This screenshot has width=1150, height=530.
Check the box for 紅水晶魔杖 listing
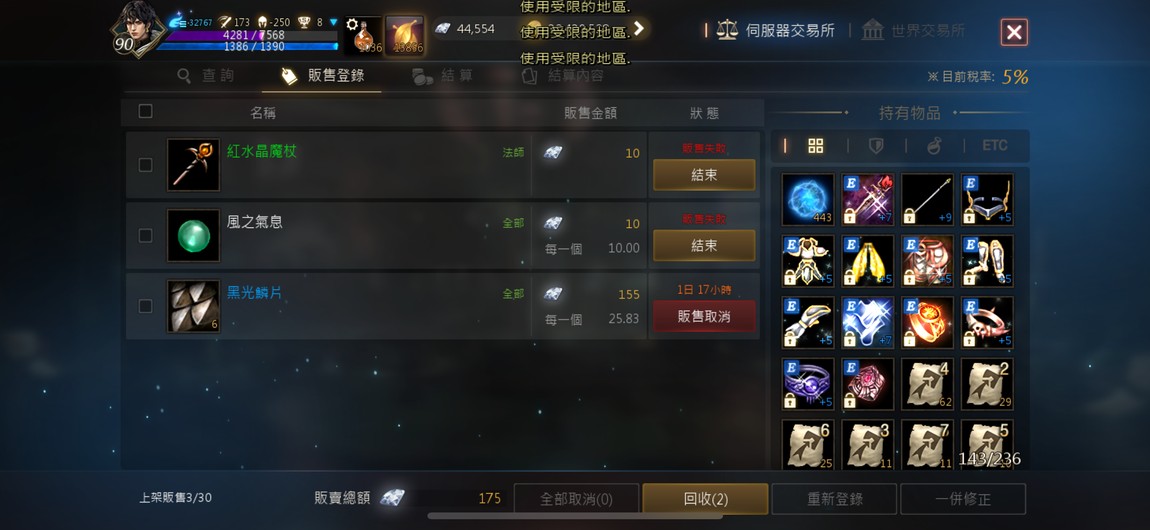click(x=145, y=165)
